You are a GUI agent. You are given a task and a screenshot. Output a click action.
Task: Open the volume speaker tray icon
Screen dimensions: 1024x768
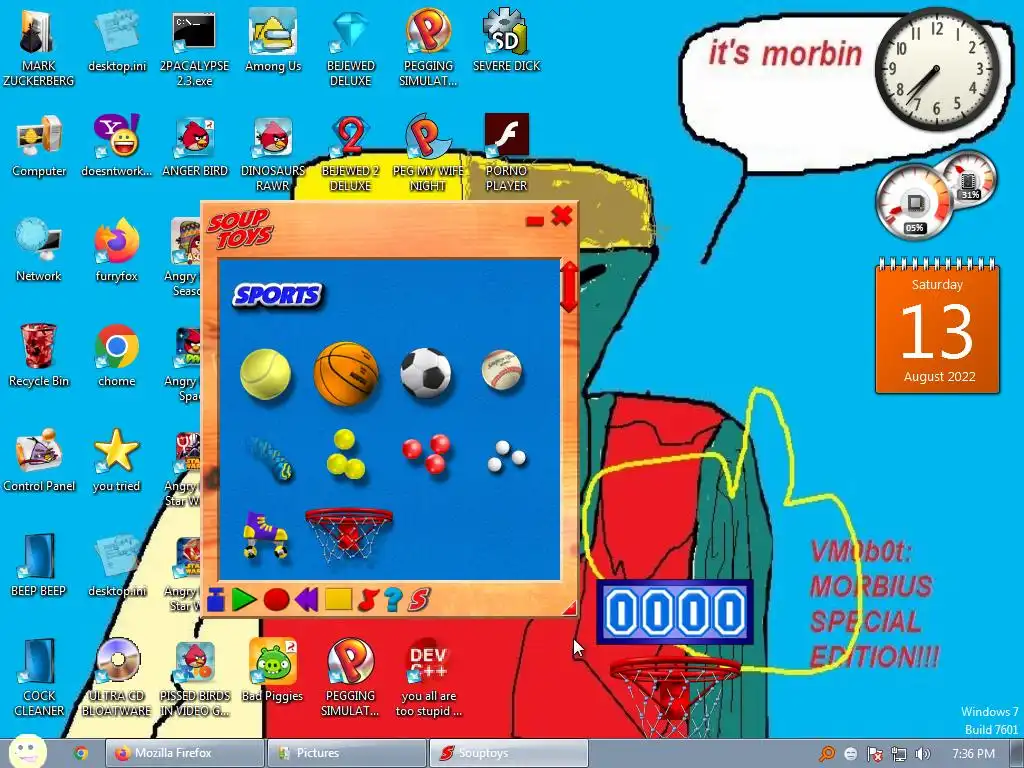923,754
